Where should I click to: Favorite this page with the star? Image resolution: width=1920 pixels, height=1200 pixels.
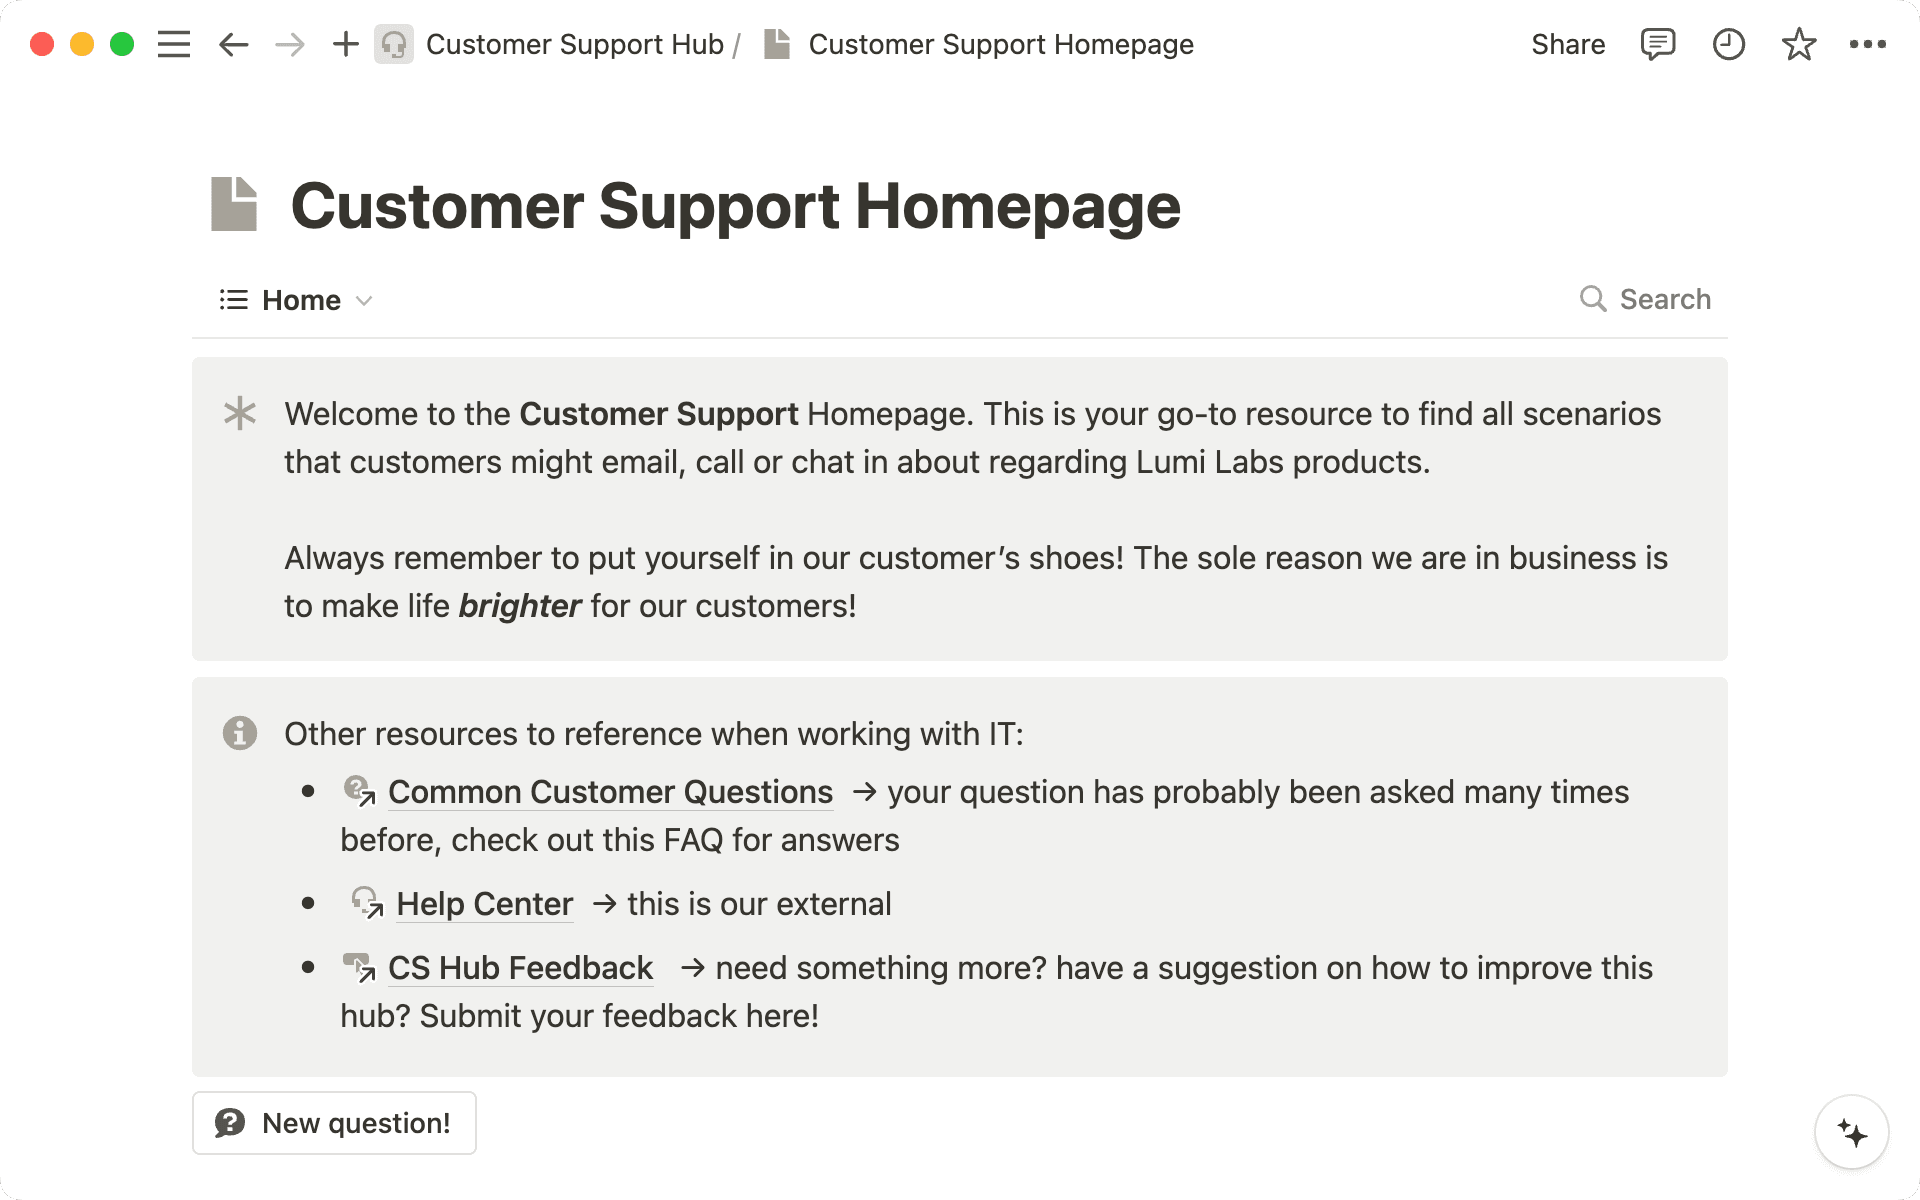(x=1798, y=45)
